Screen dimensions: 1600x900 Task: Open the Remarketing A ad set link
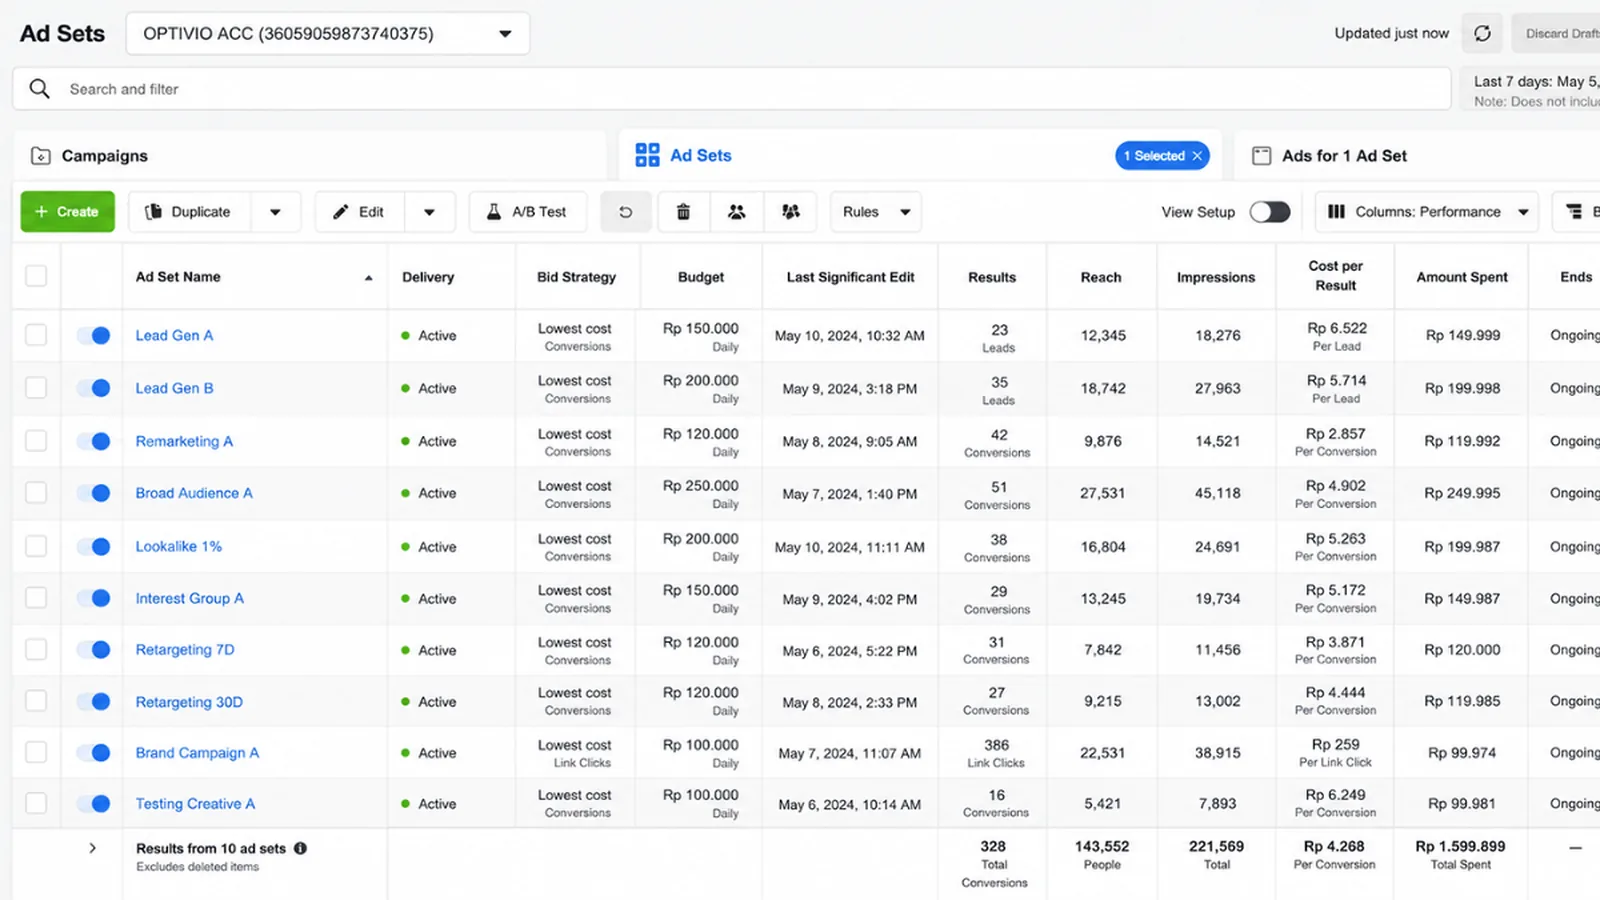point(184,441)
